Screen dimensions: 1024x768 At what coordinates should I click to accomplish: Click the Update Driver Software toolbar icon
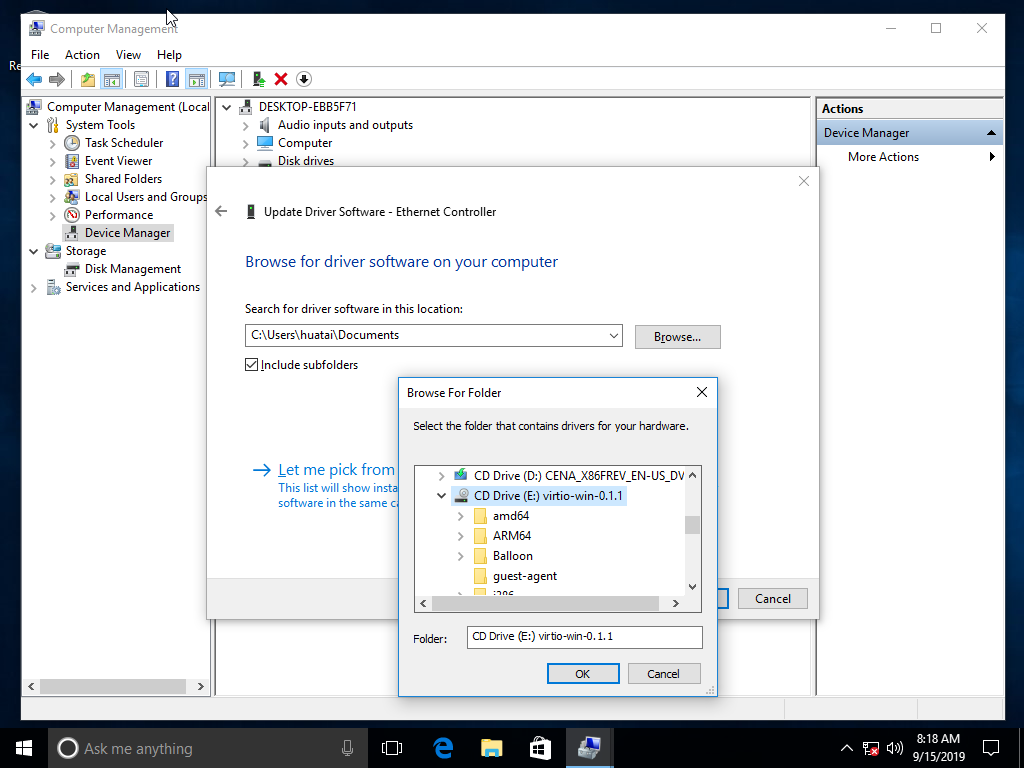pos(258,79)
